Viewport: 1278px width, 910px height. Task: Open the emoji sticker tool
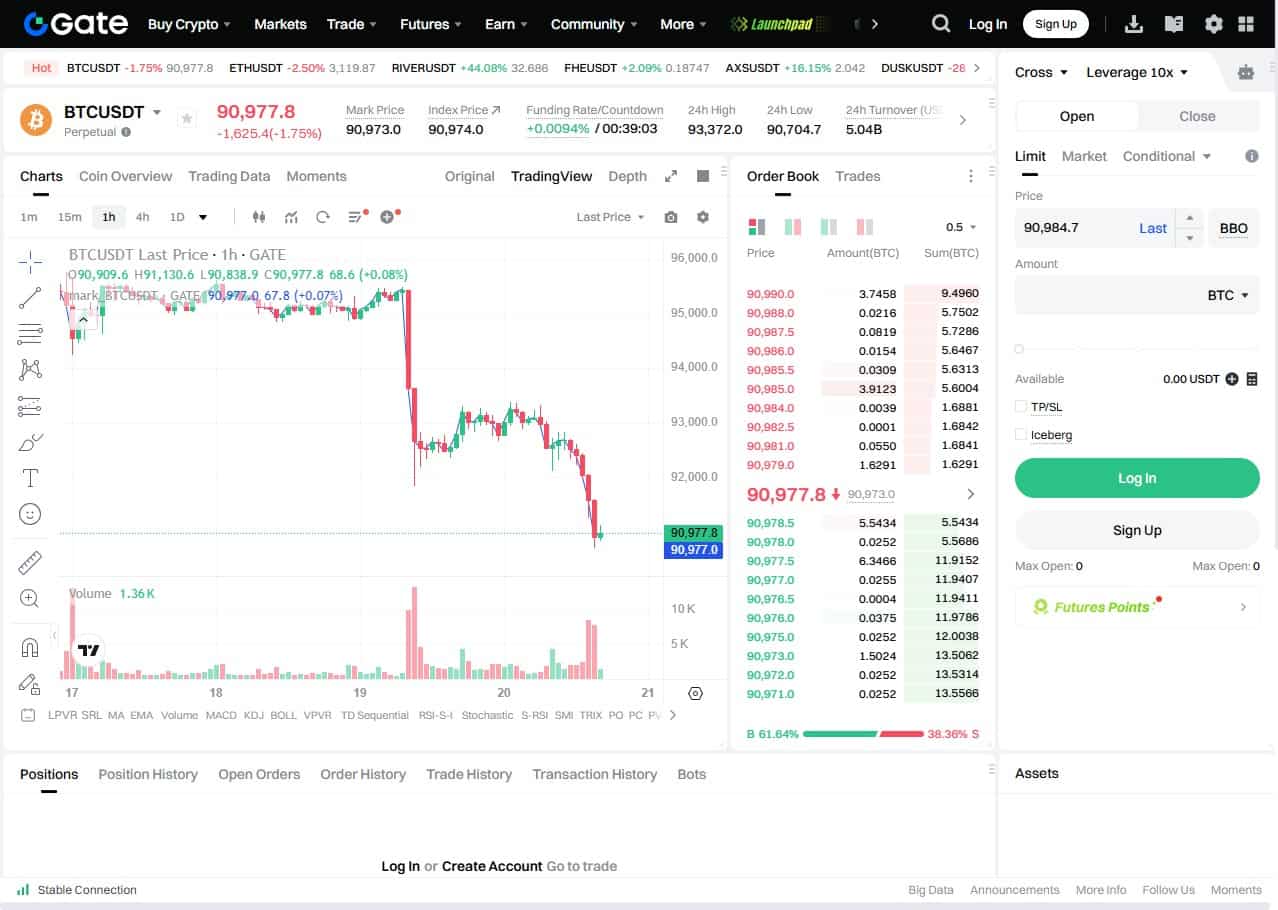point(29,513)
